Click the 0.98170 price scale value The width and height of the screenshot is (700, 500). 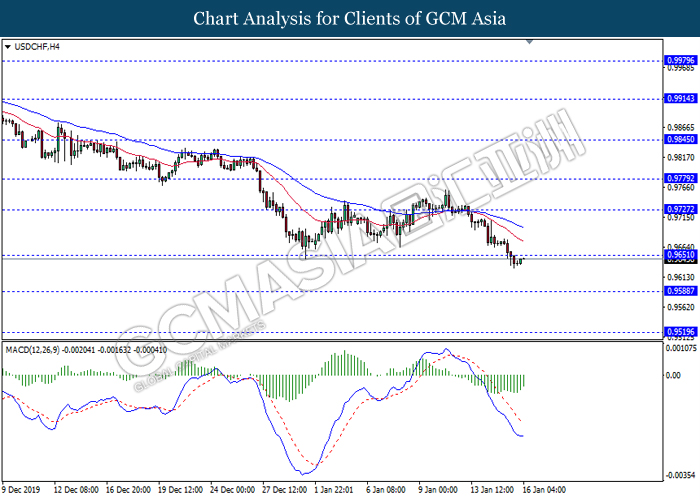pos(681,158)
